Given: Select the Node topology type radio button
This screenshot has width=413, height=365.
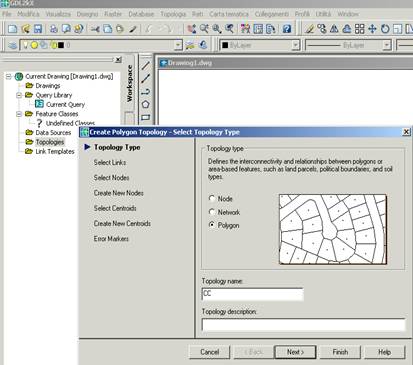Looking at the screenshot, I should [x=212, y=198].
